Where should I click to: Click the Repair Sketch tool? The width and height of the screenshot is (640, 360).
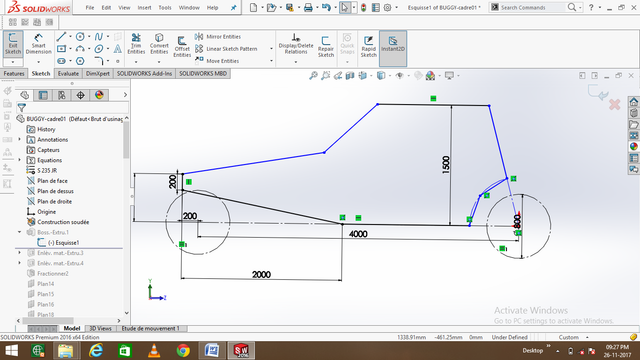coord(326,47)
